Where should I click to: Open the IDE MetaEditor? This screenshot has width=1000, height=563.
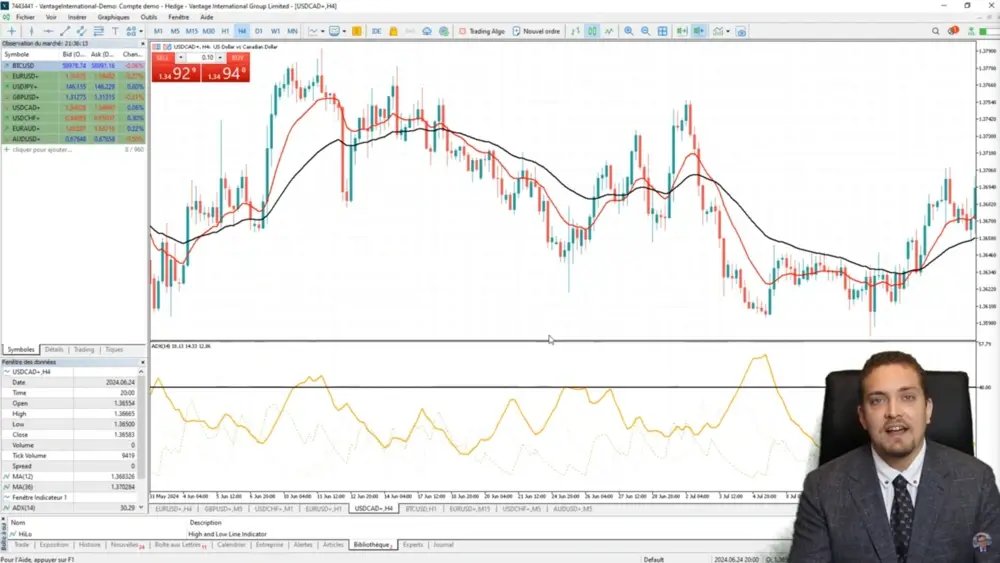click(376, 31)
